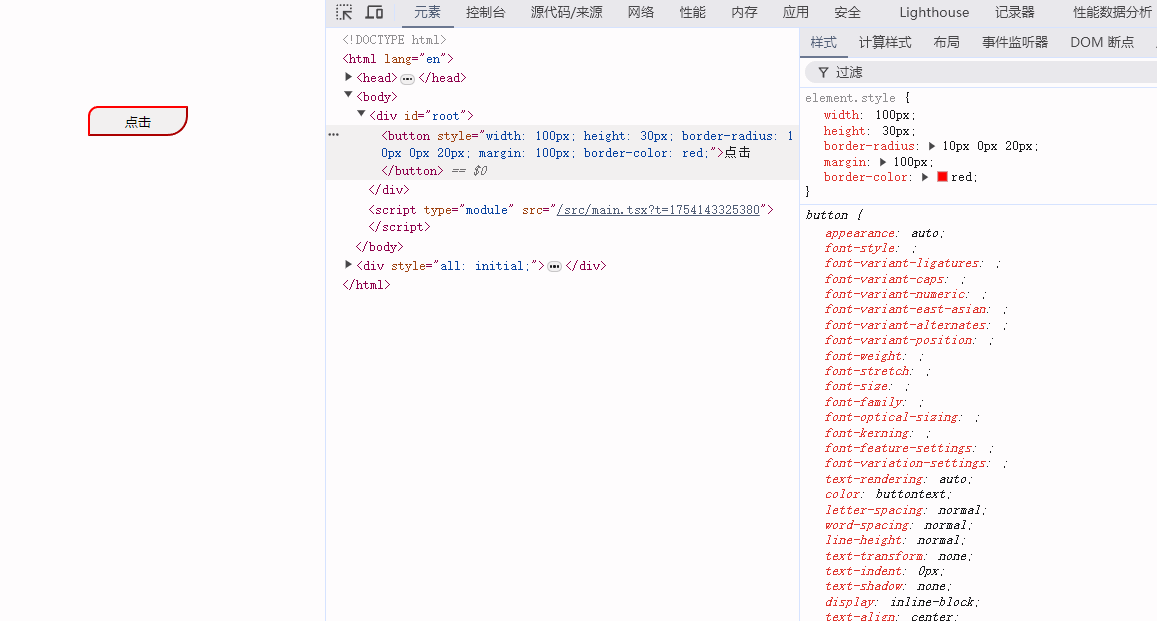This screenshot has width=1157, height=621.
Task: Select the DOM 断点 sidebar tab
Action: click(1102, 43)
